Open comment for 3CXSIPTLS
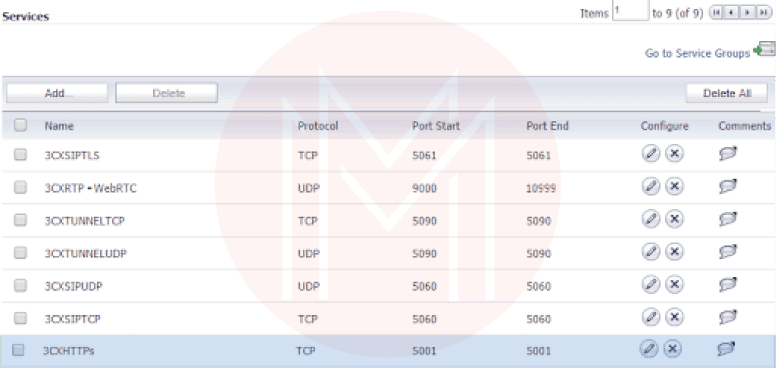Image resolution: width=776 pixels, height=368 pixels. tap(728, 154)
